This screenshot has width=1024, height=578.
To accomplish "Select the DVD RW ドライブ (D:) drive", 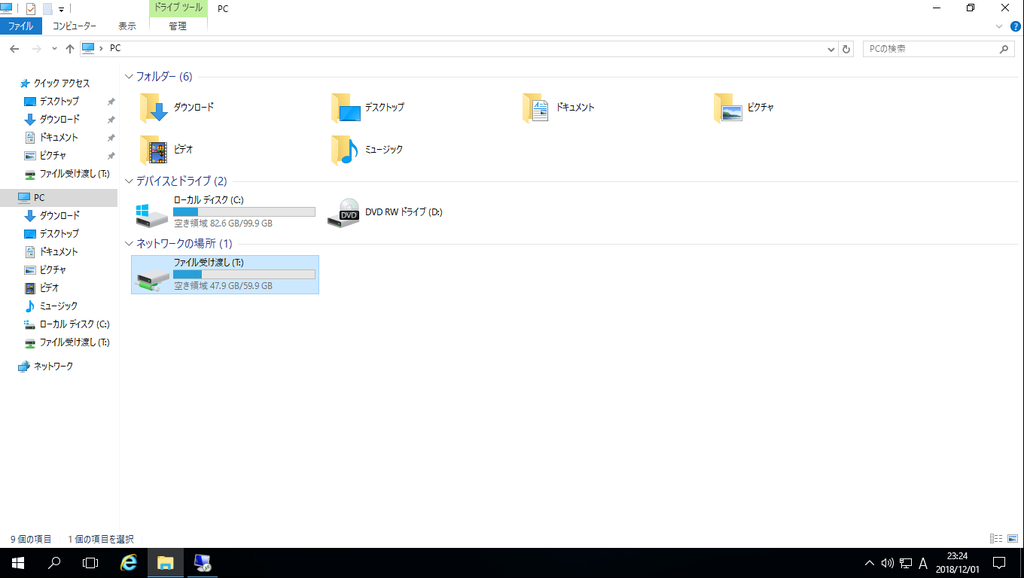I will coord(385,212).
